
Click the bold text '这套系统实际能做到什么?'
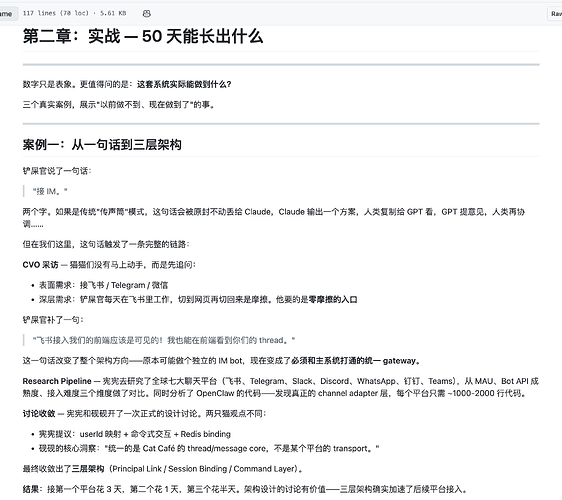point(184,84)
